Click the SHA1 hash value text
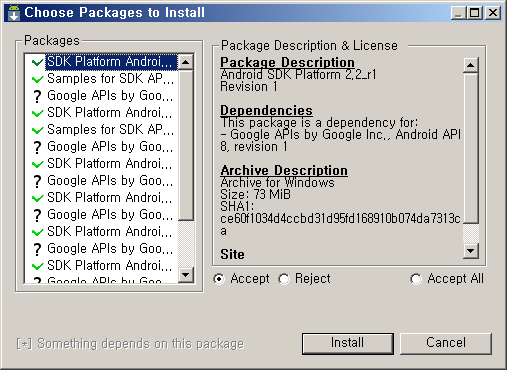Viewport: 507px width, 370px height. (x=340, y=224)
